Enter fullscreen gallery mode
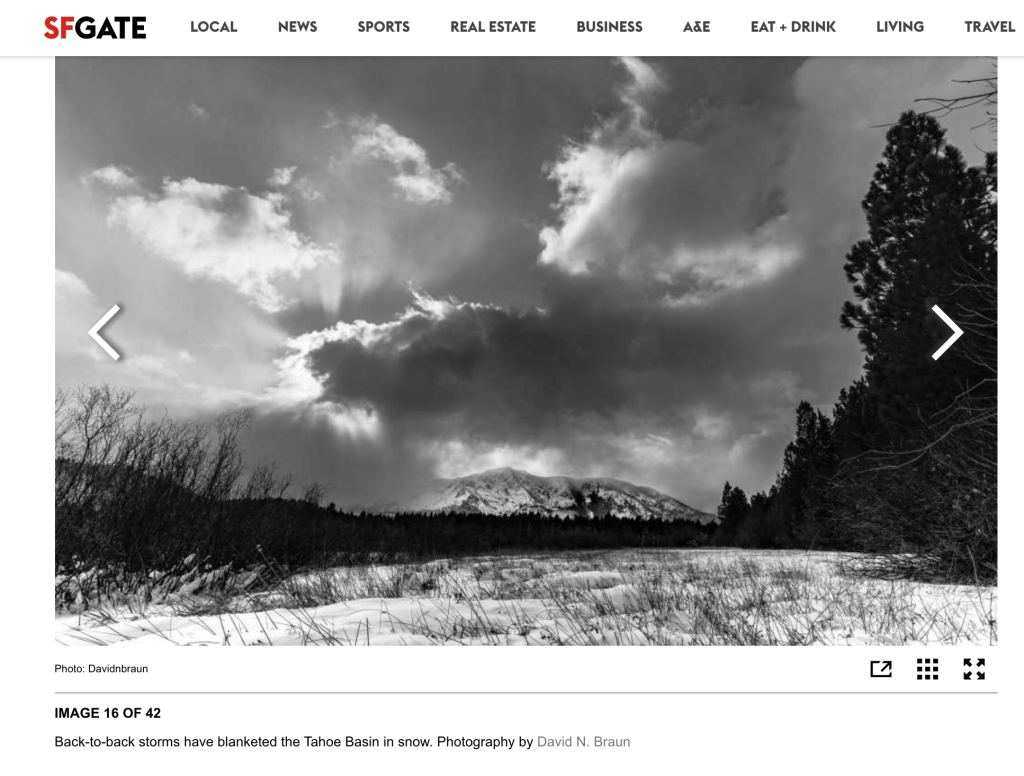The height and width of the screenshot is (776, 1024). 974,669
